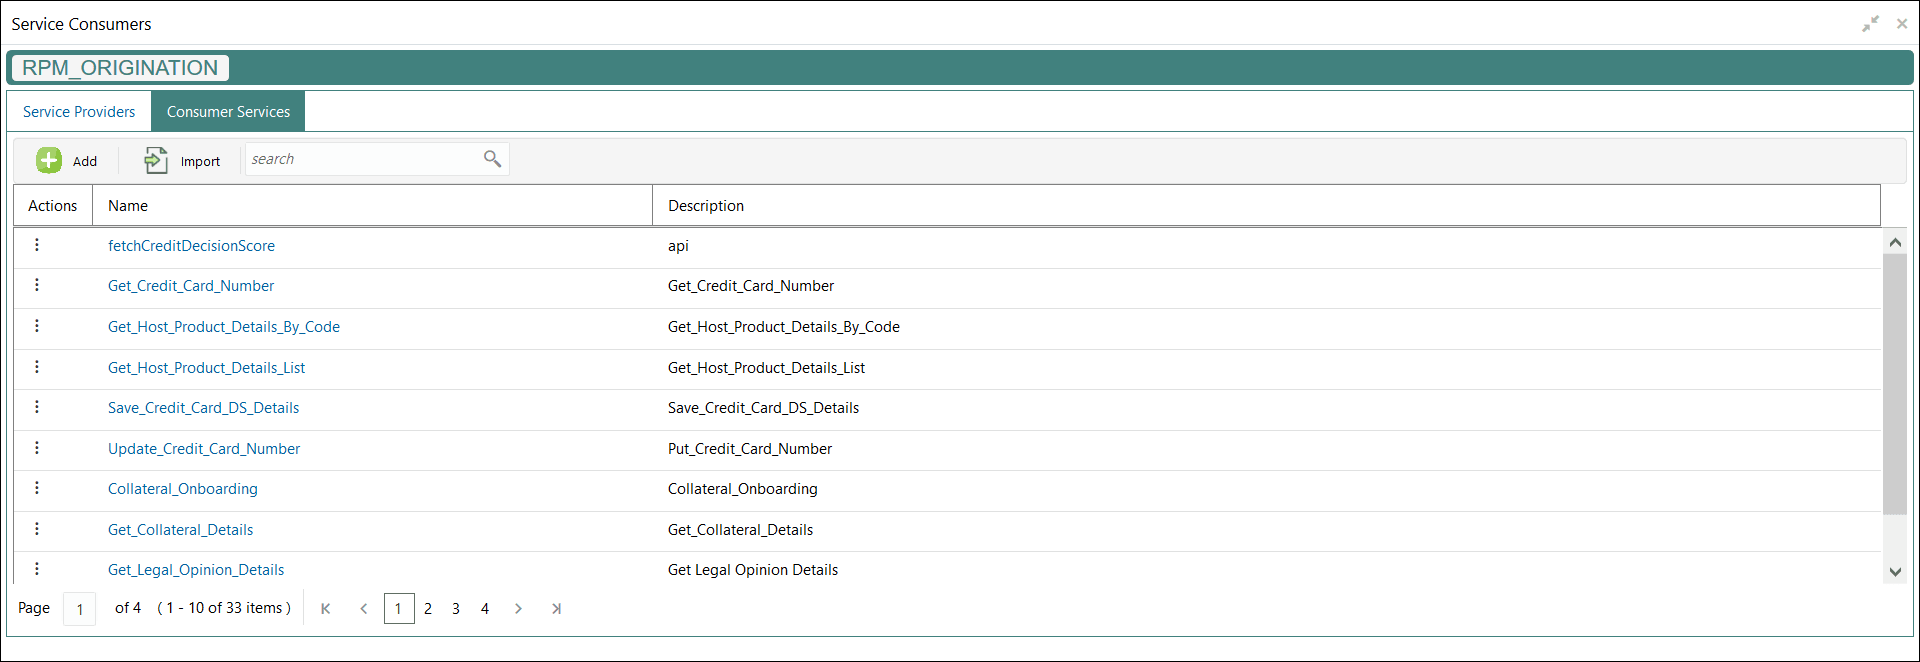Click the search input field
Screen dimensions: 1920x662
[362, 159]
